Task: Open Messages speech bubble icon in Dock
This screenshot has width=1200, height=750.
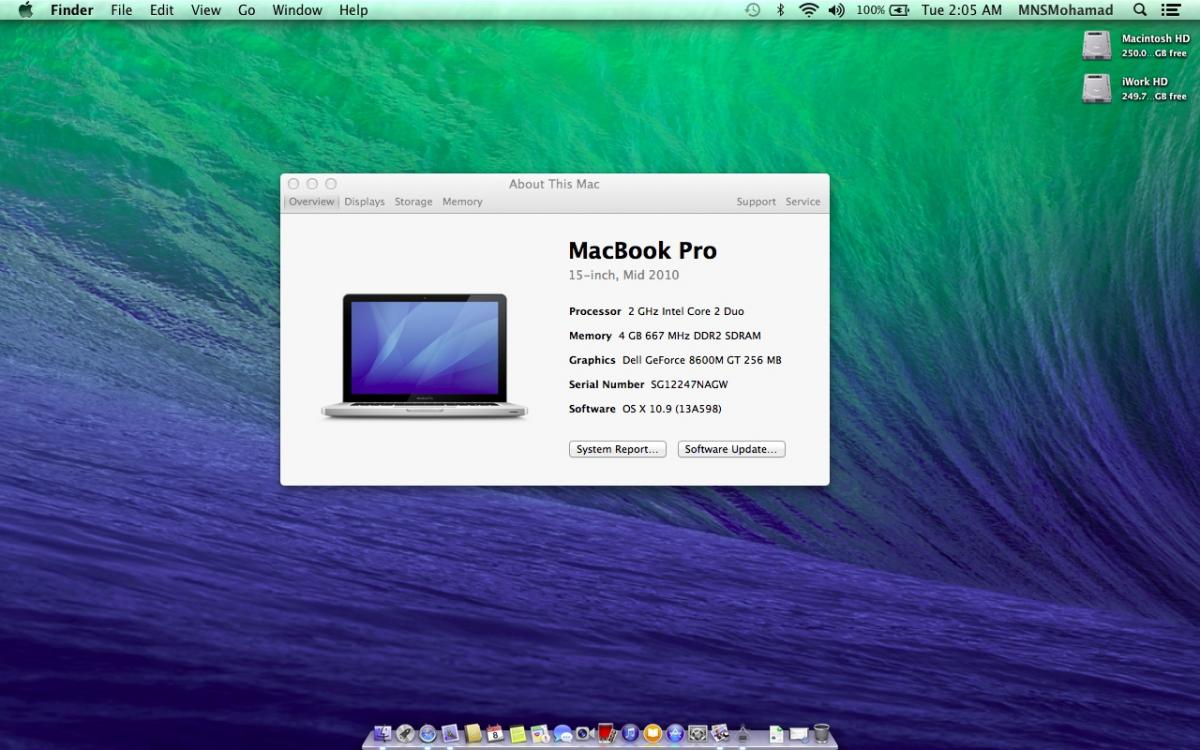Action: (x=562, y=734)
